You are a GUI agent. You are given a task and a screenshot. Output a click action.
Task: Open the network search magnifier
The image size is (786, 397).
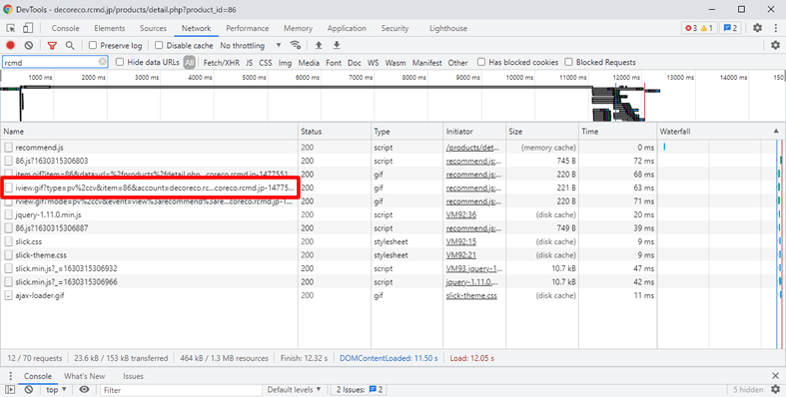70,45
